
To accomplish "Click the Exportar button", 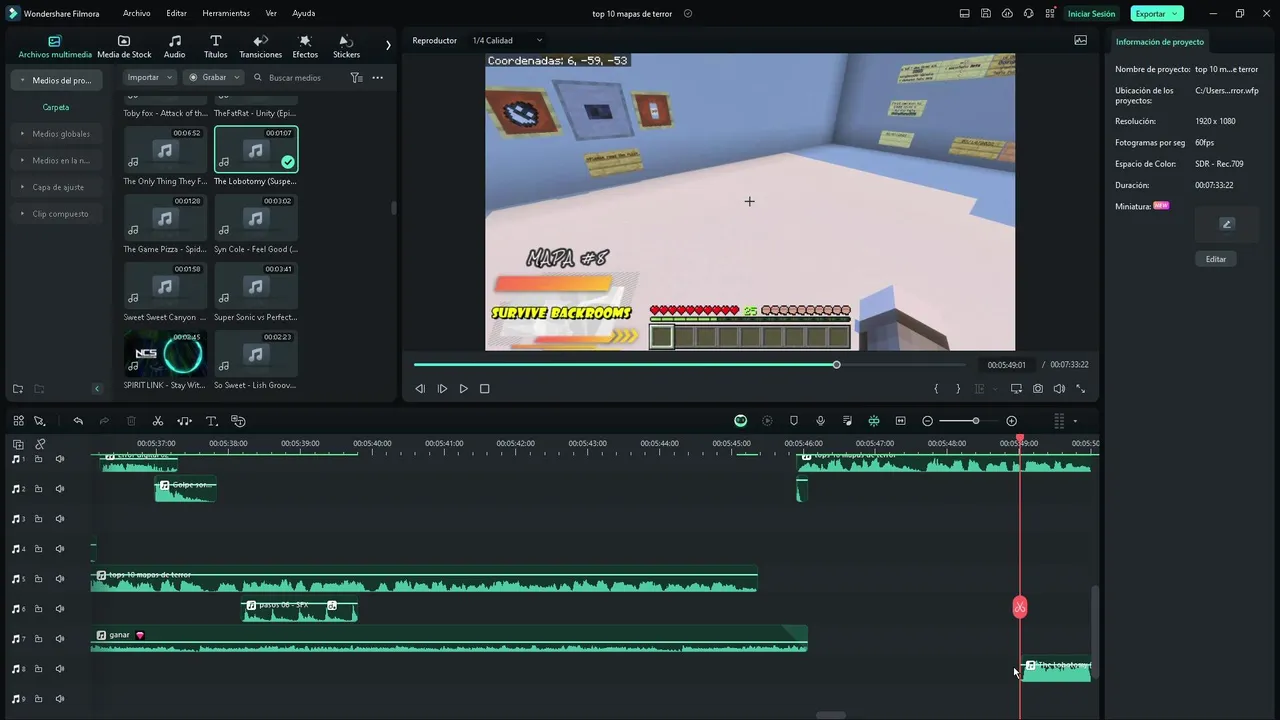I will click(x=1157, y=14).
